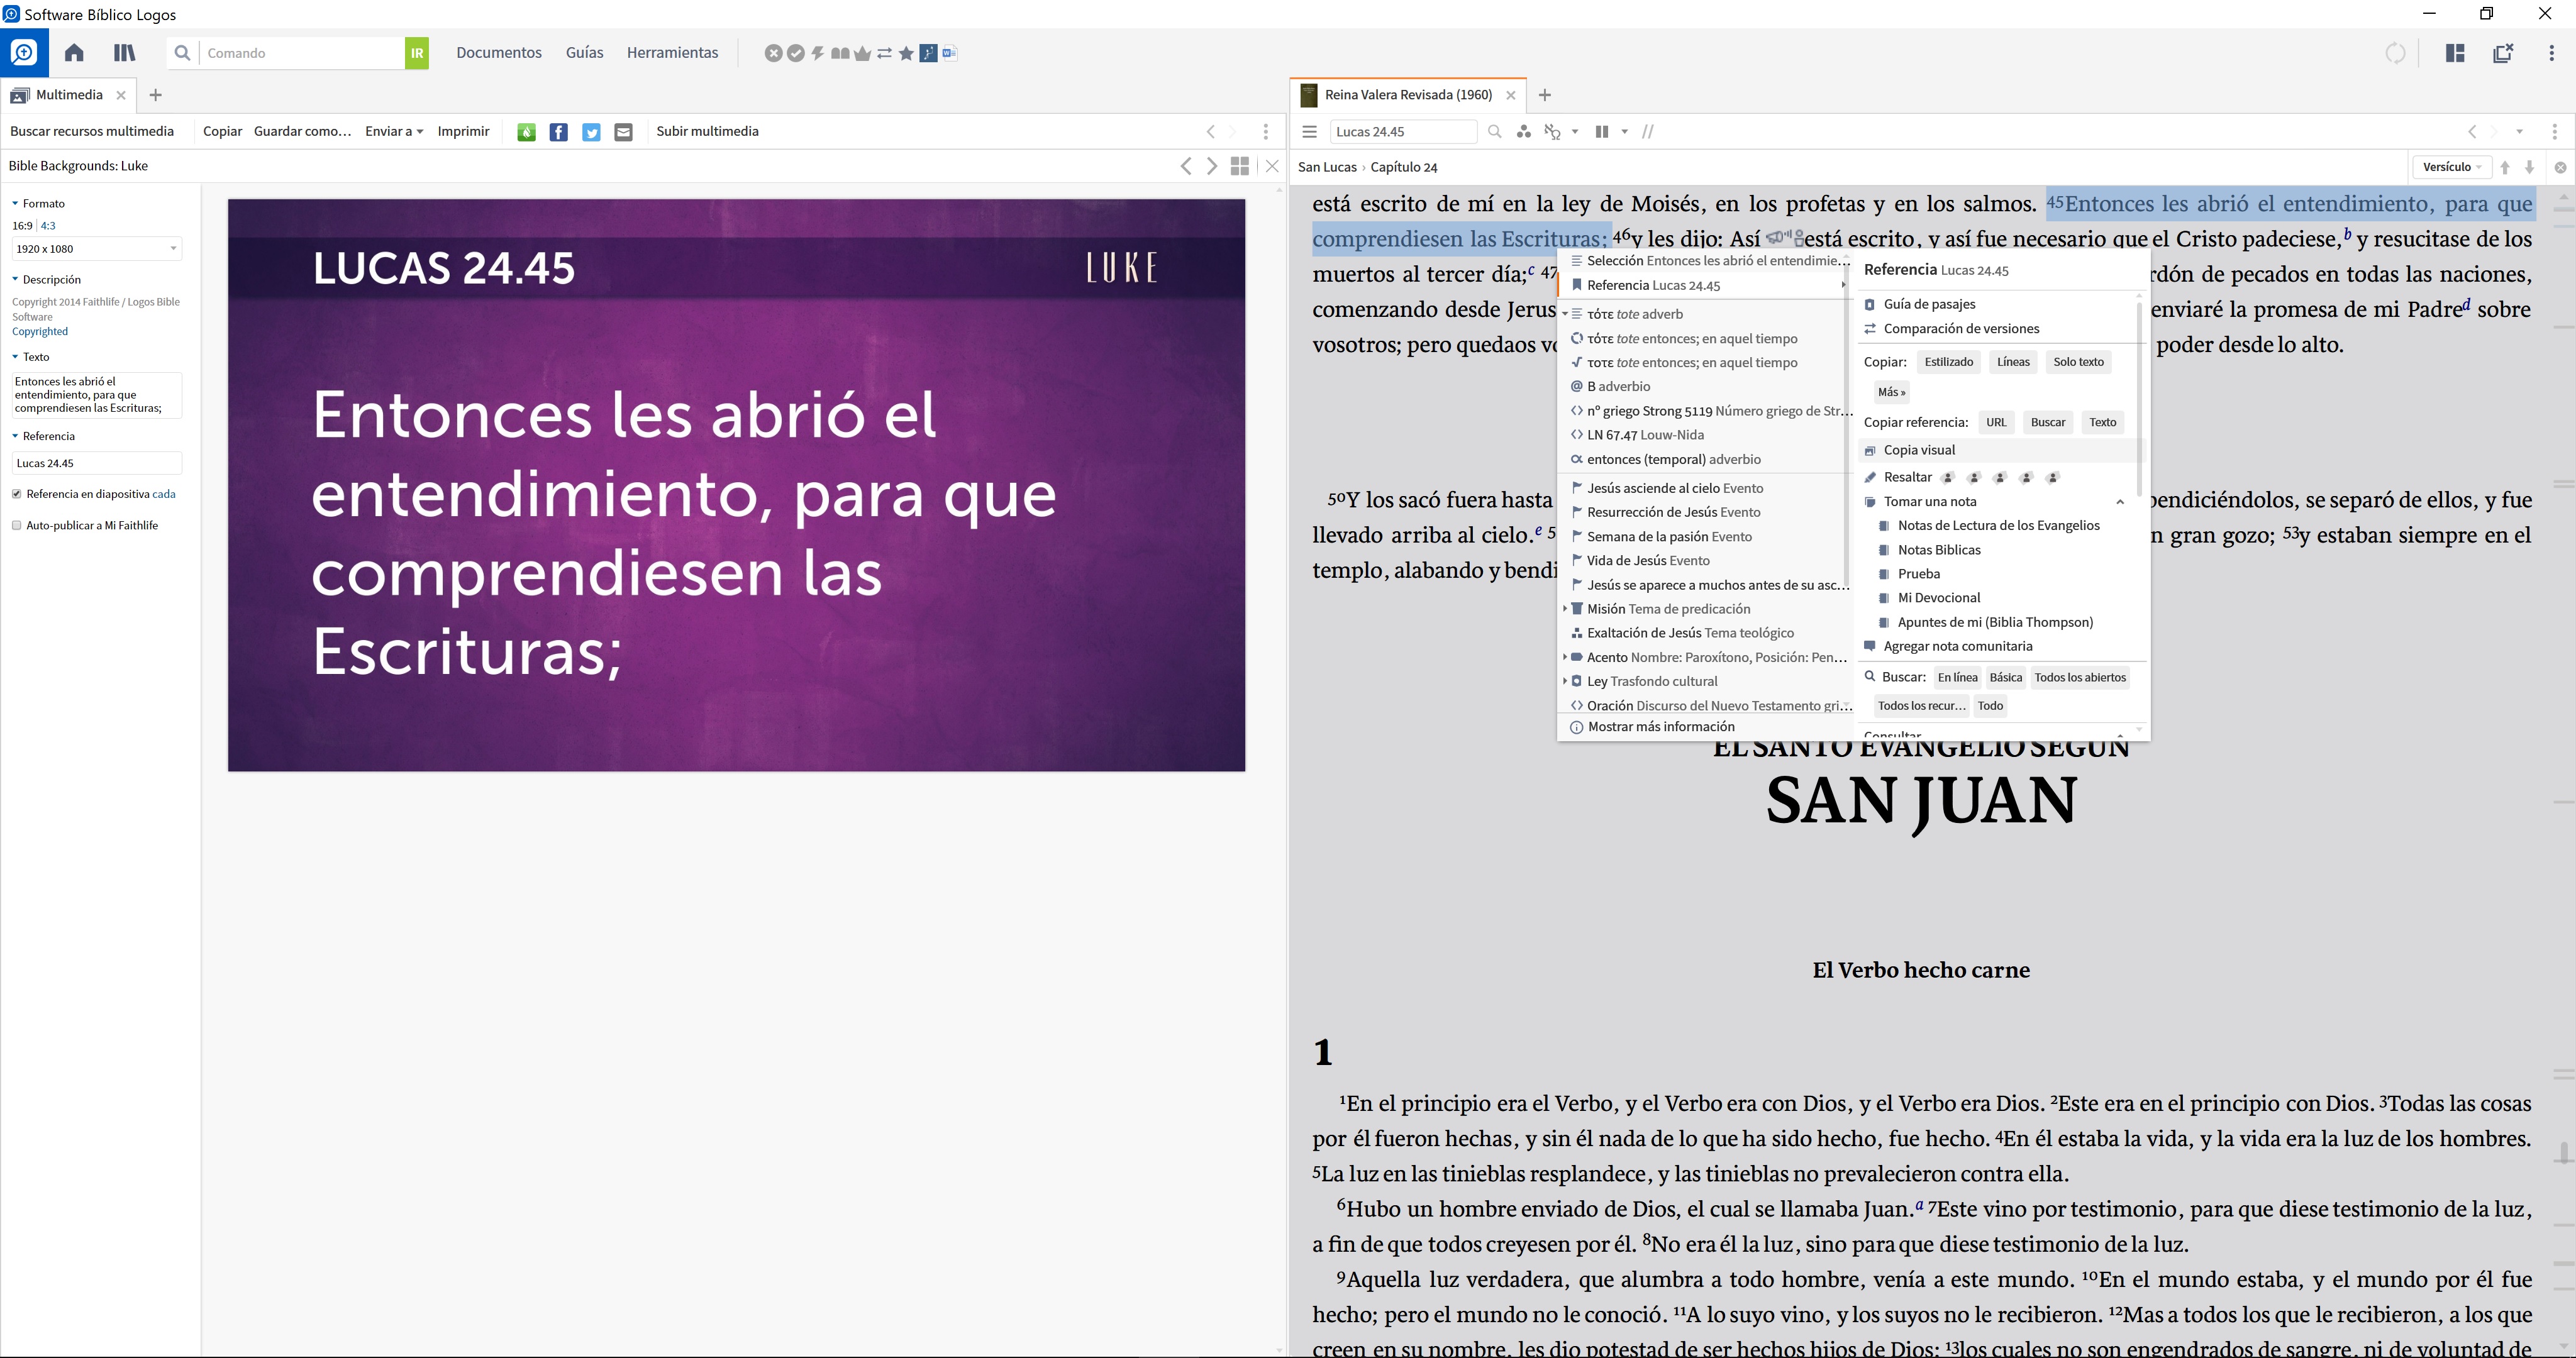This screenshot has height=1358, width=2576.
Task: Open the Herramientas menu
Action: click(672, 53)
